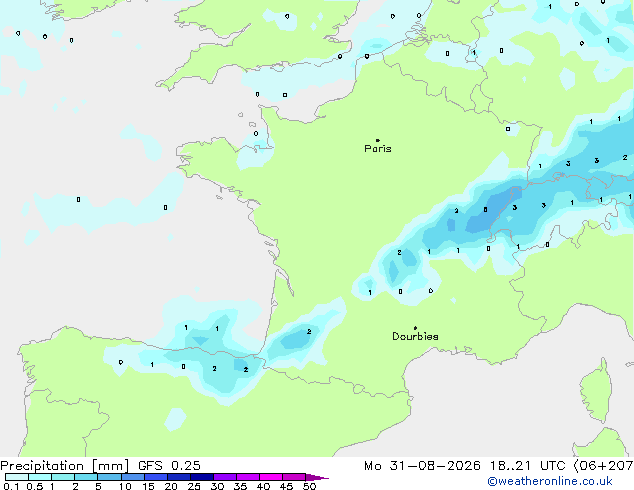Select the 20–25 mm dark blue swatch
Screen dimensions: 634x490
click(x=178, y=477)
